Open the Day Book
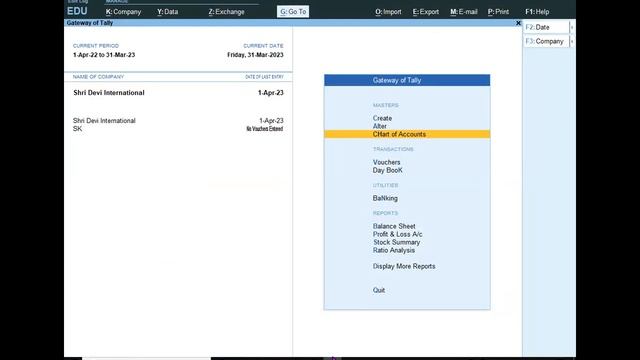Screen dimensions: 640x360 coord(387,170)
